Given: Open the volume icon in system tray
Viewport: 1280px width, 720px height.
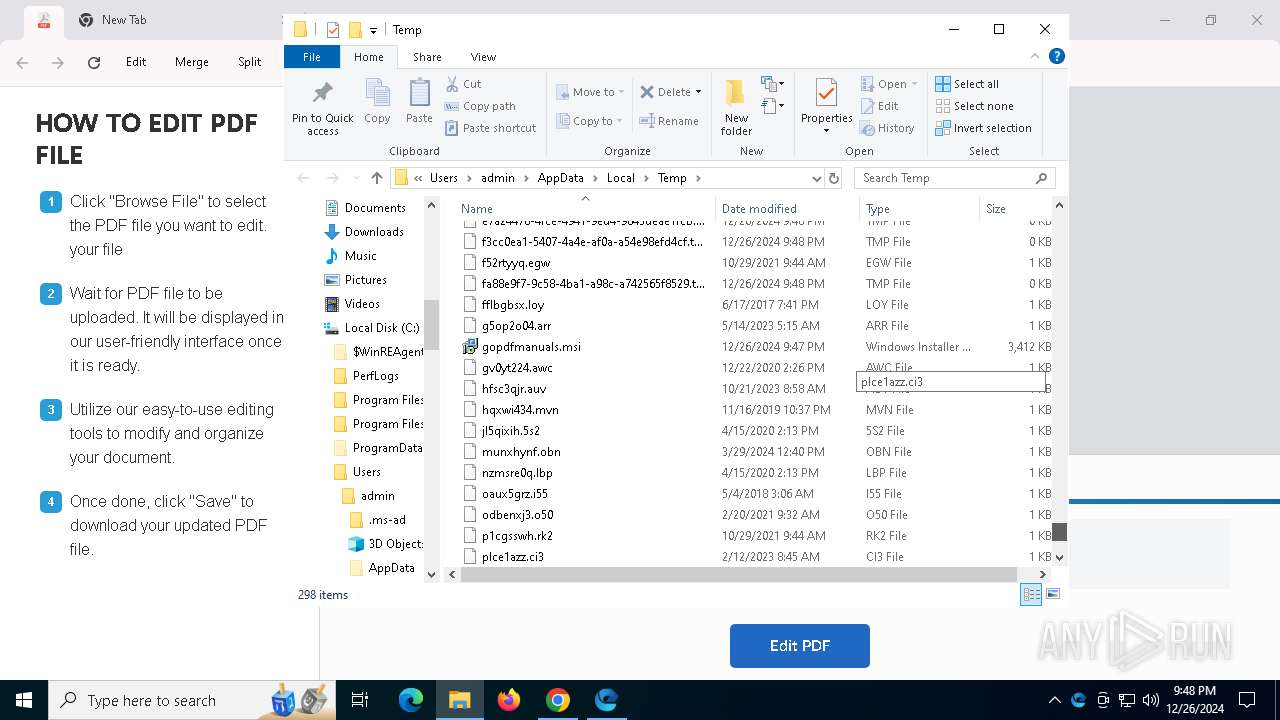Looking at the screenshot, I should pyautogui.click(x=1150, y=700).
